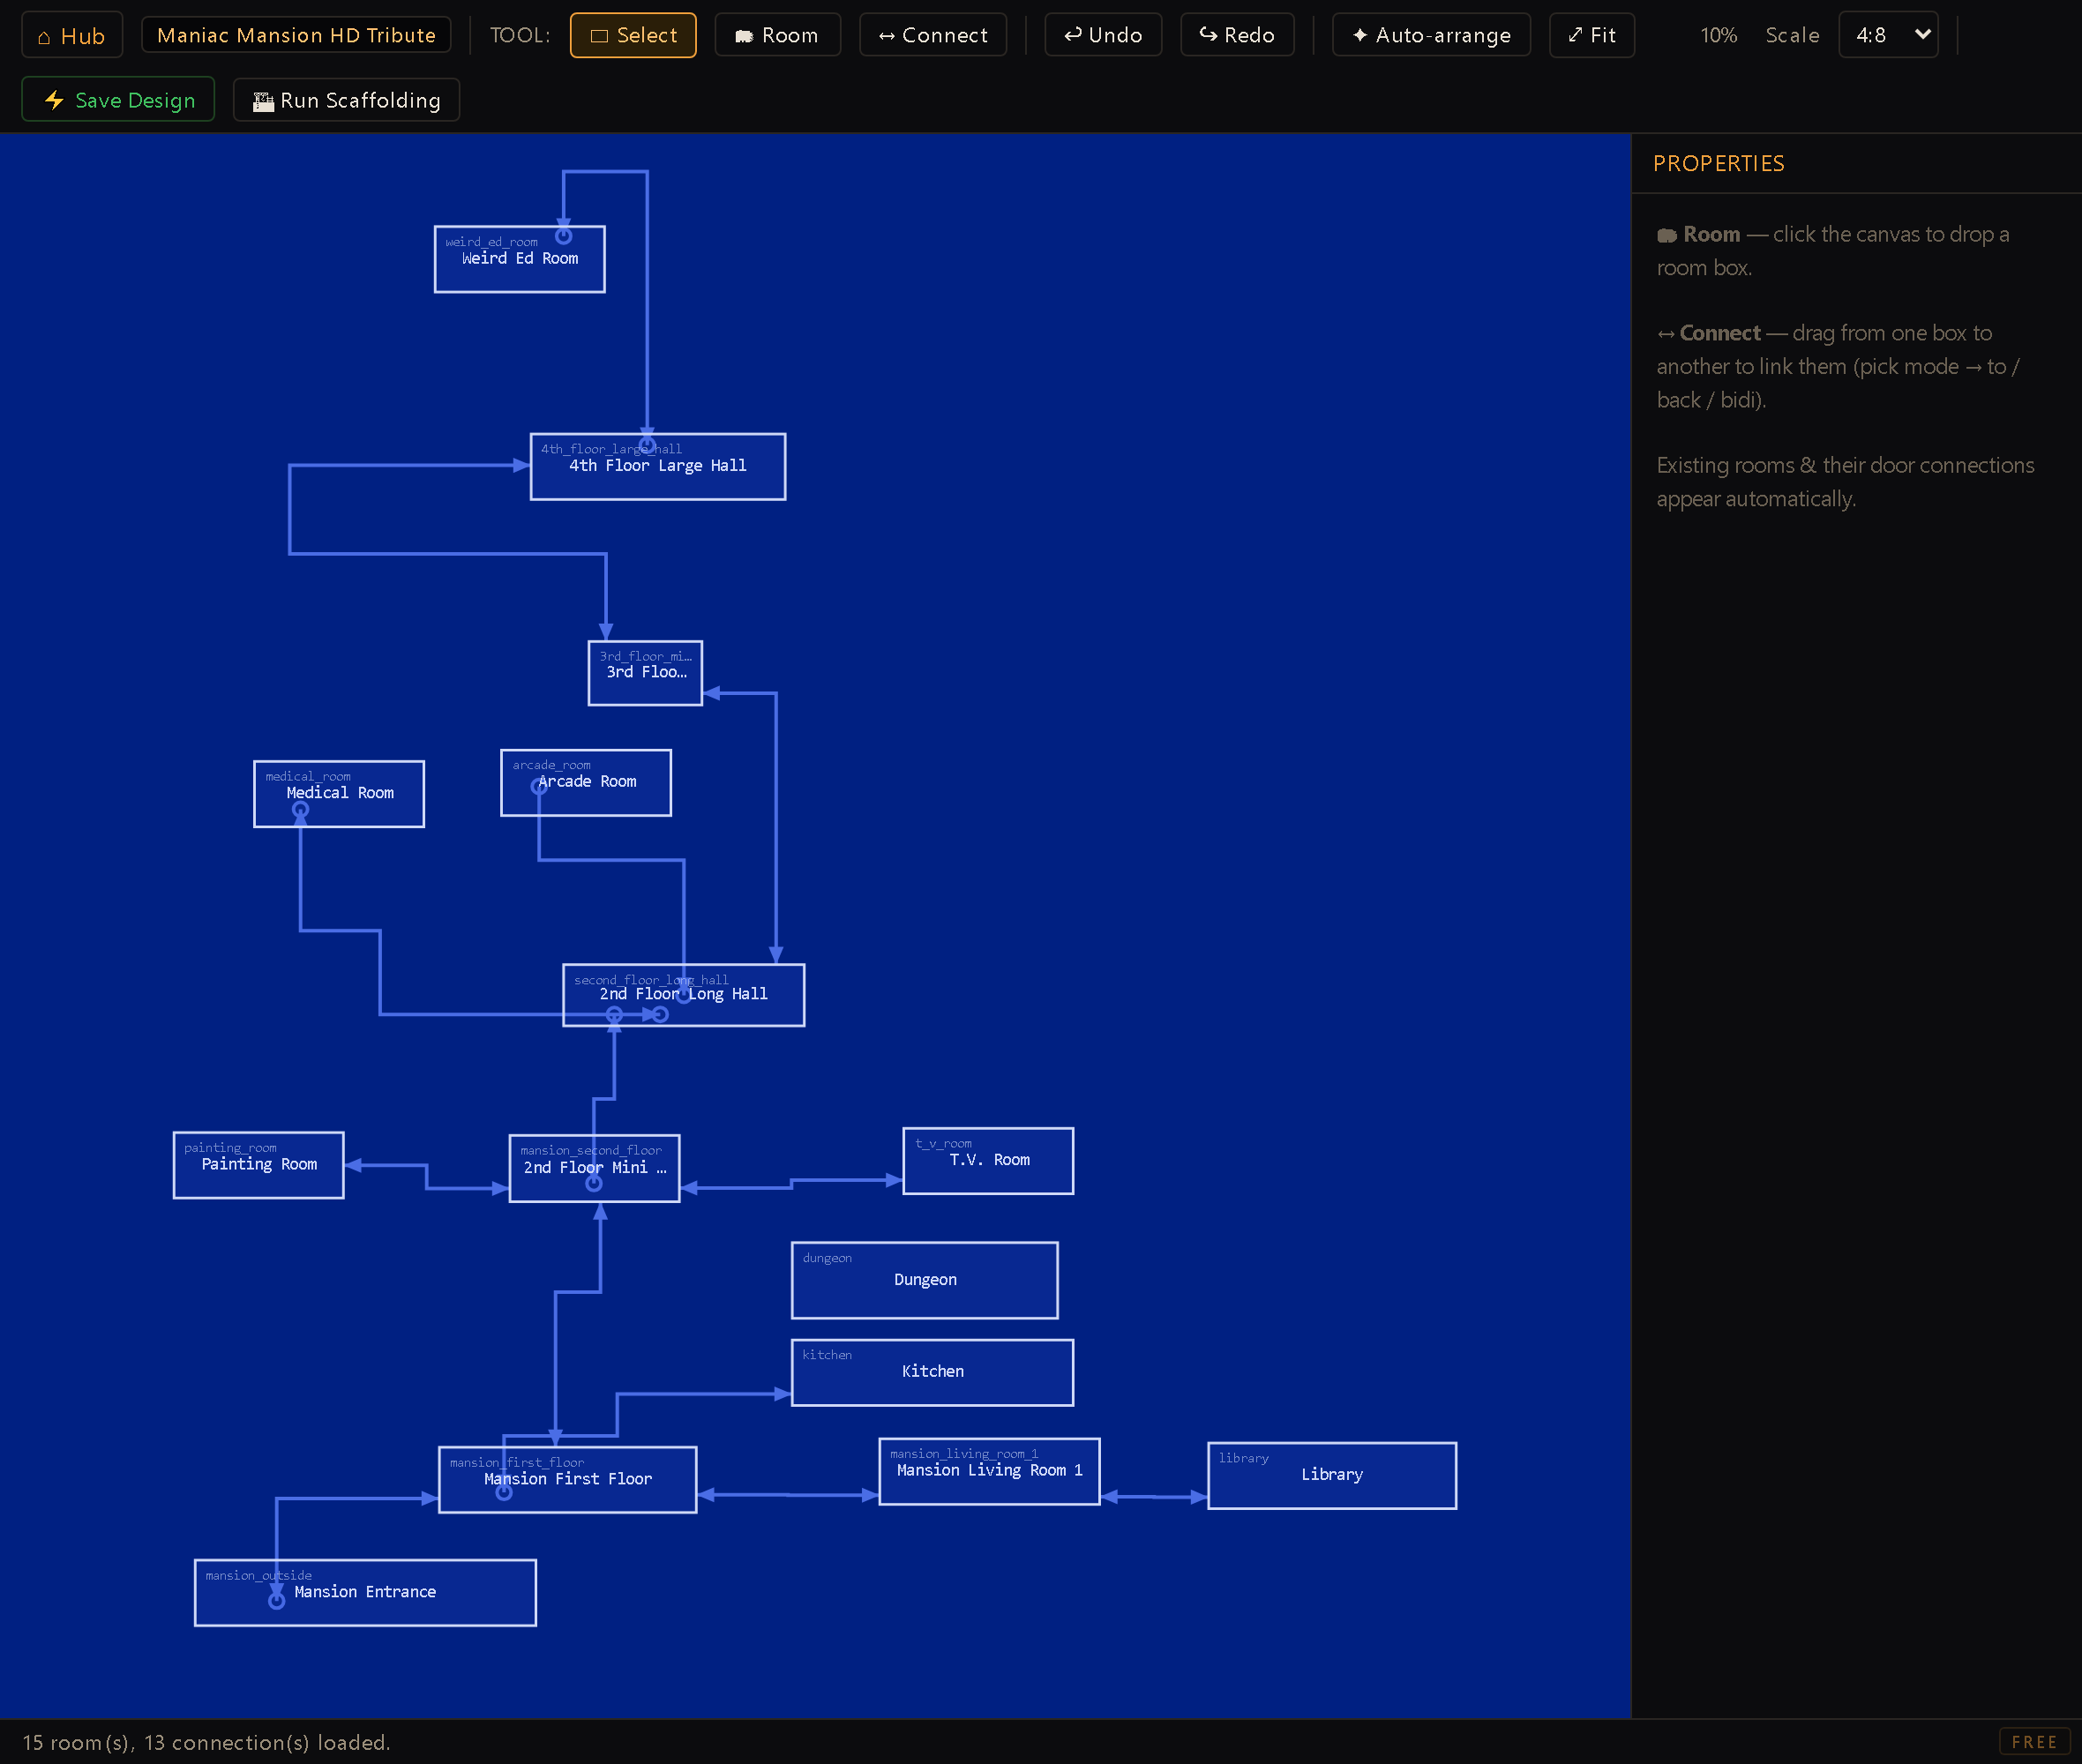Image resolution: width=2082 pixels, height=1764 pixels.
Task: Activate the Select tool
Action: [x=633, y=35]
